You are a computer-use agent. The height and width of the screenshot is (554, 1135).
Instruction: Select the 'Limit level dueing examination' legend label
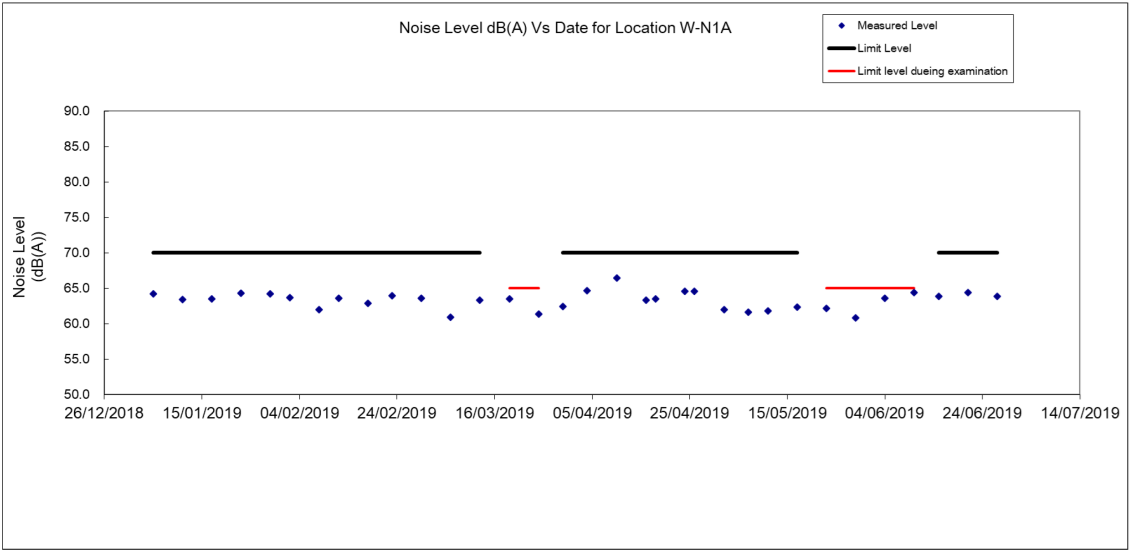tap(932, 71)
